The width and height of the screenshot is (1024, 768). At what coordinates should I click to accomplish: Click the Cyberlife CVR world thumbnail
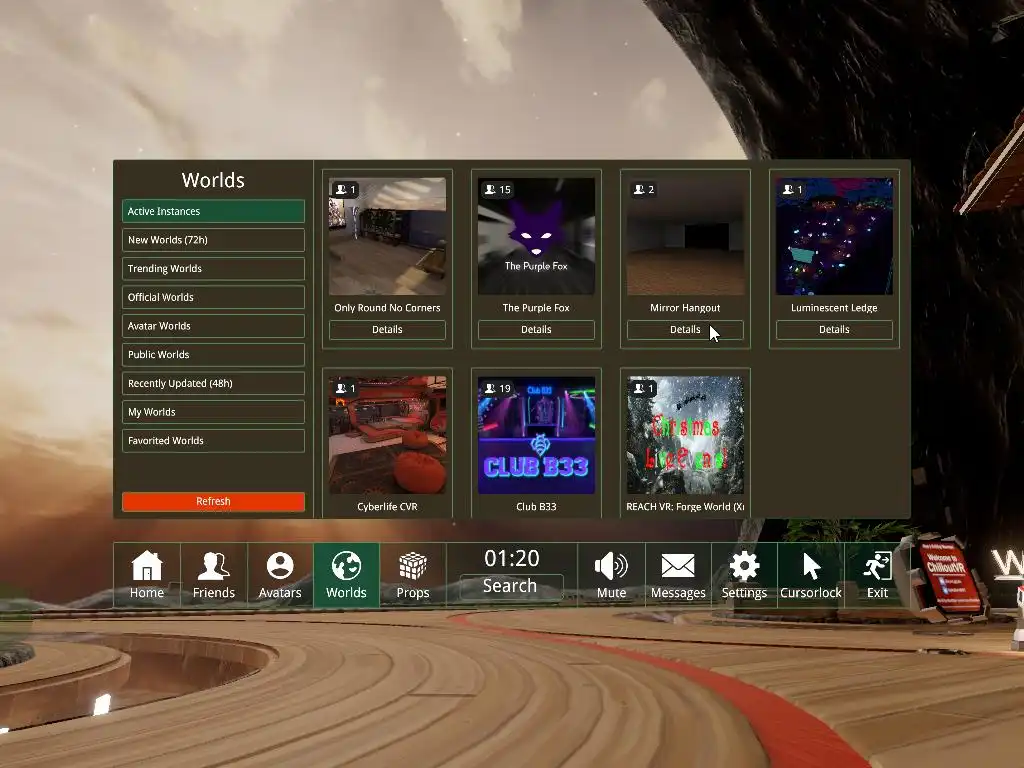tap(387, 436)
